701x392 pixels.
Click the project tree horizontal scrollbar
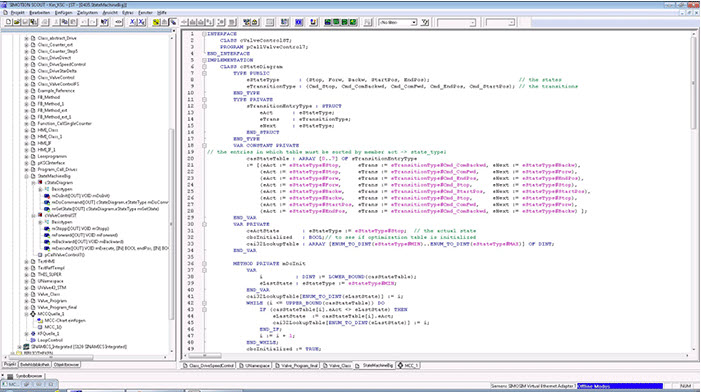[51, 357]
